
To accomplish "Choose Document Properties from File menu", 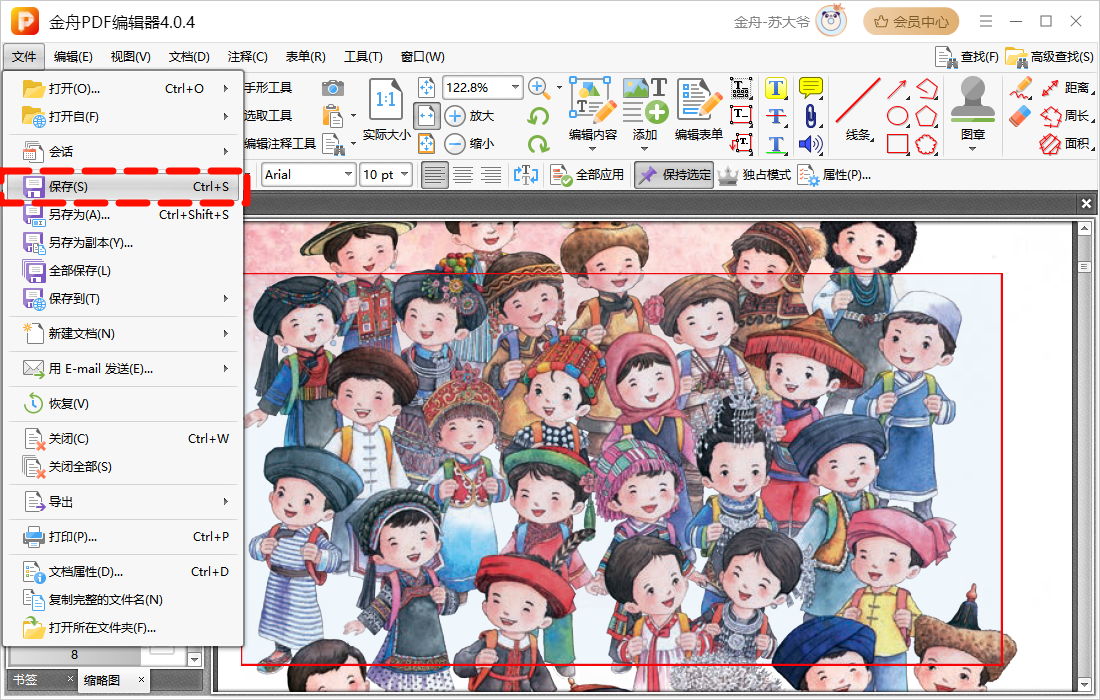I will coord(123,572).
